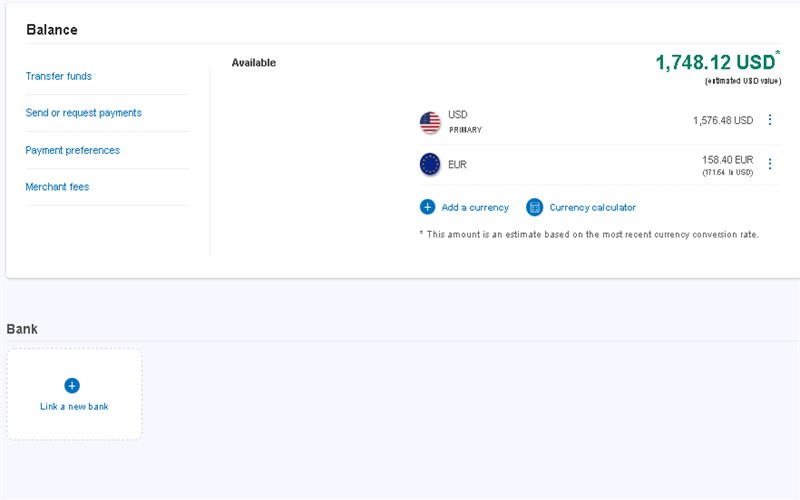Click the Balance heading

(52, 30)
